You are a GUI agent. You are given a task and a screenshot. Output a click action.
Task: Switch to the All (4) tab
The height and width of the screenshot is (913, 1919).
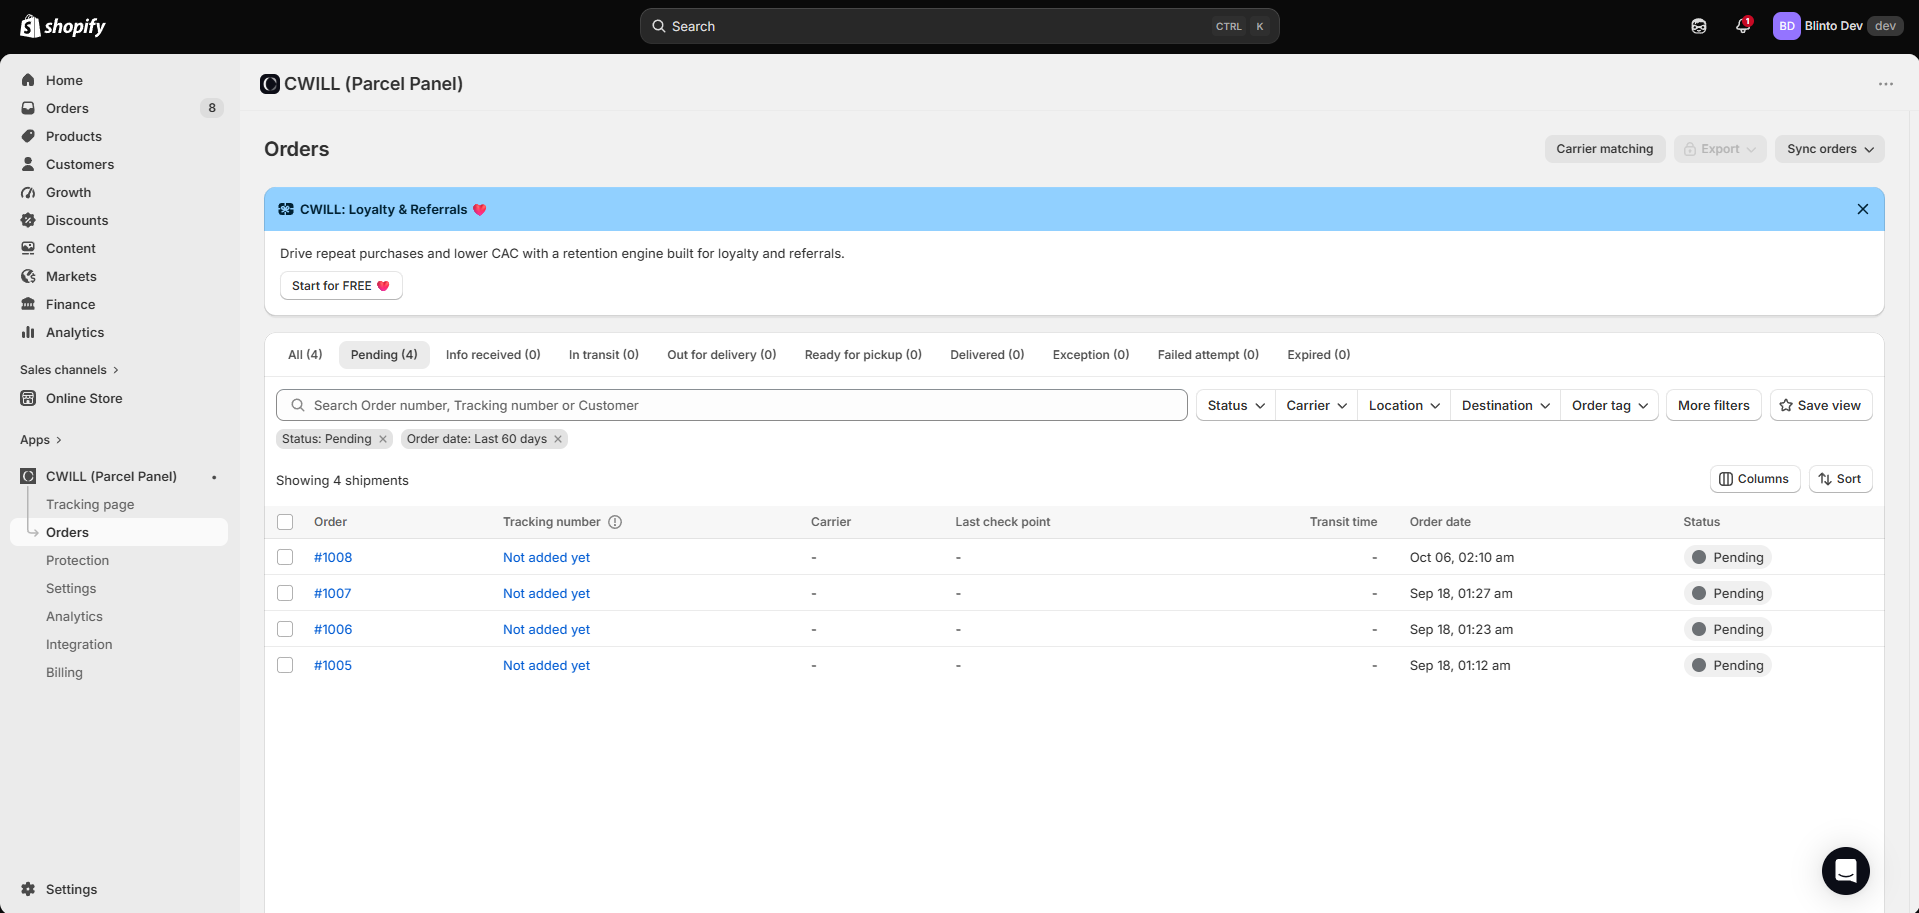tap(305, 355)
